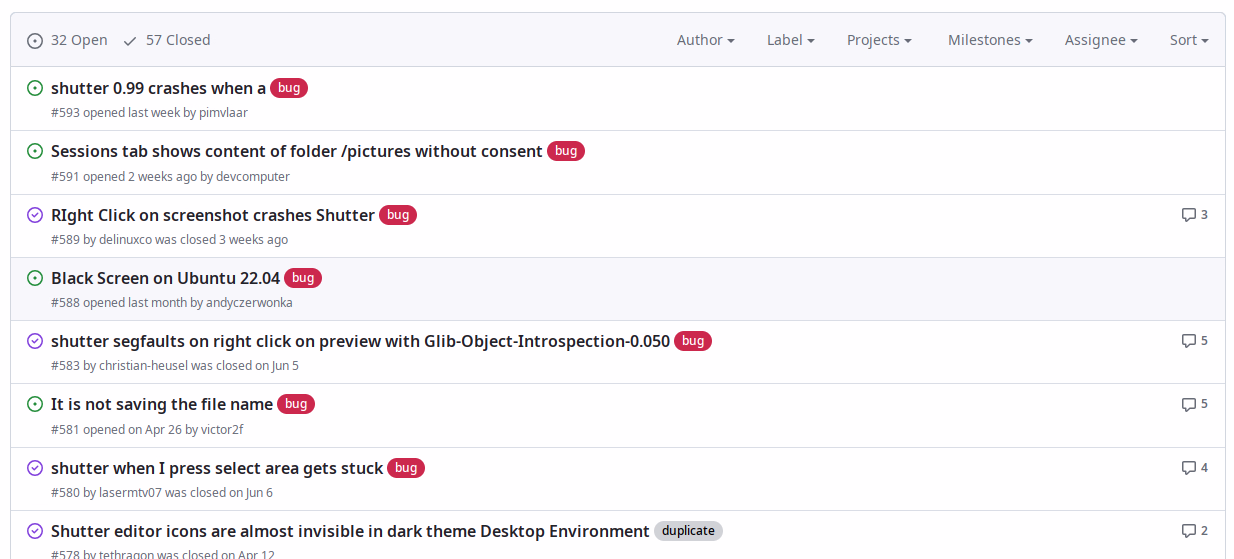Click closed status icon for select area issue
The width and height of the screenshot is (1234, 559).
[35, 468]
